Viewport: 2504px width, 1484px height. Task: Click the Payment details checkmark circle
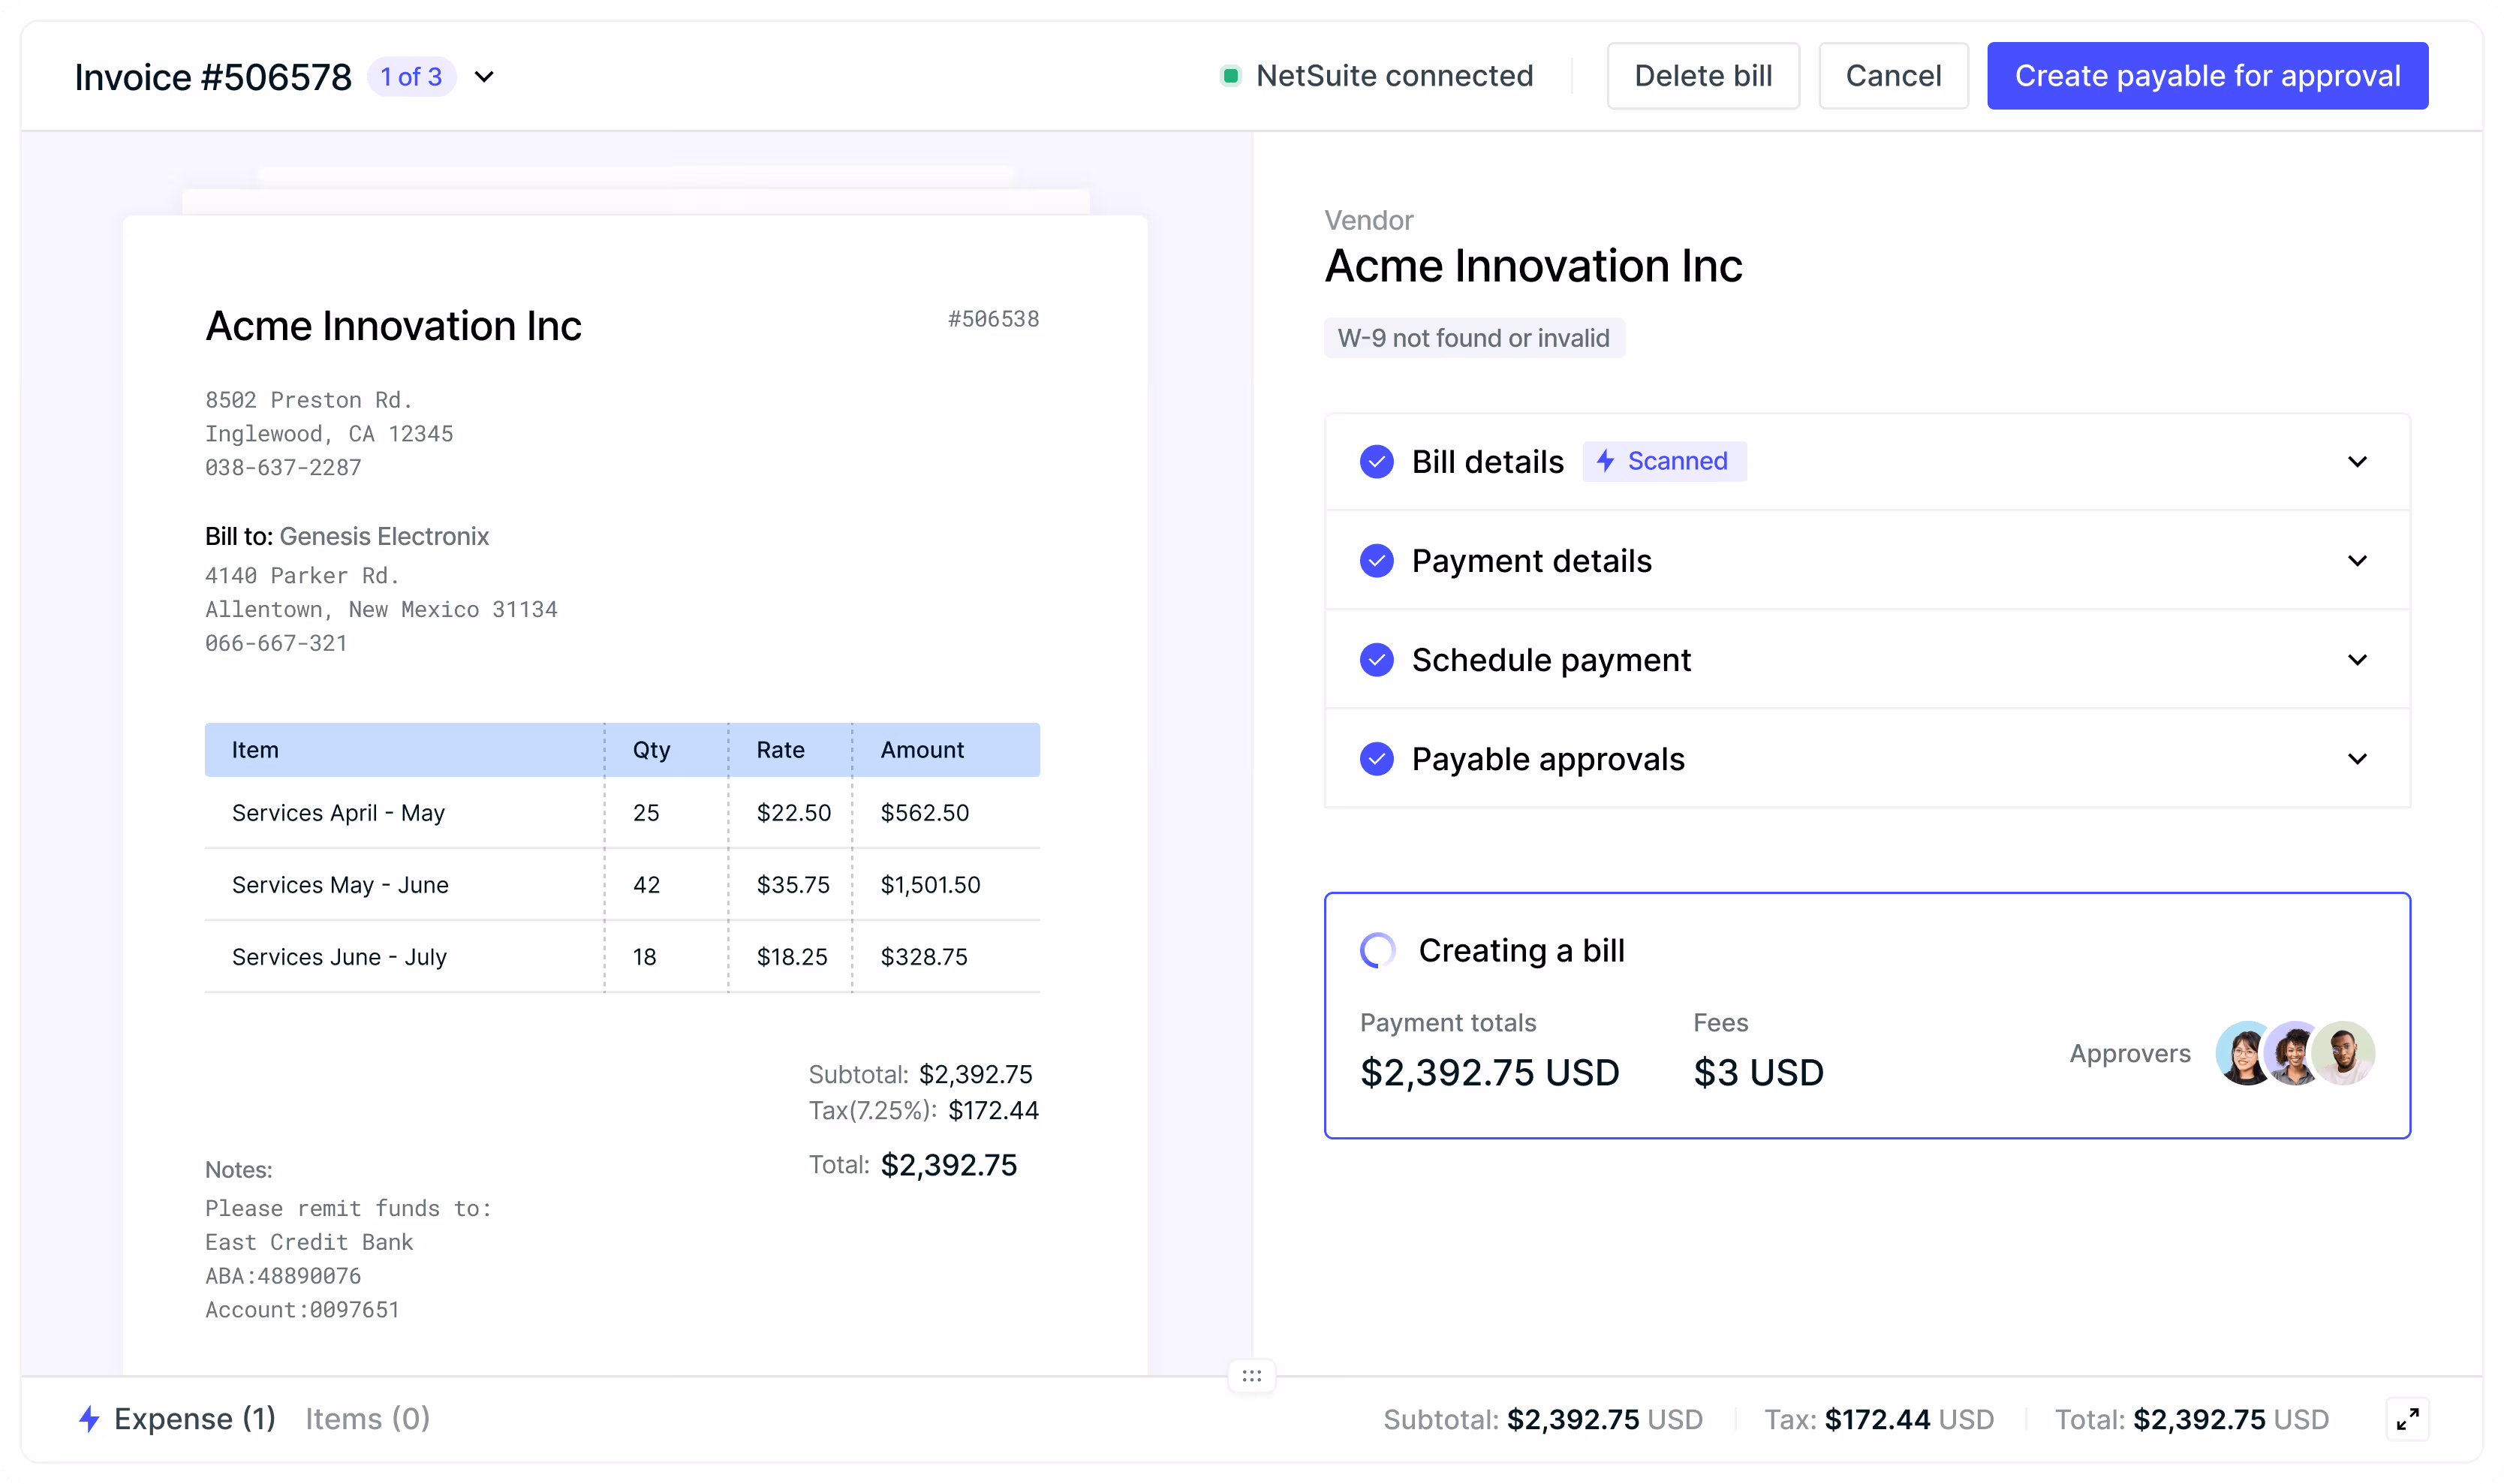point(1377,561)
